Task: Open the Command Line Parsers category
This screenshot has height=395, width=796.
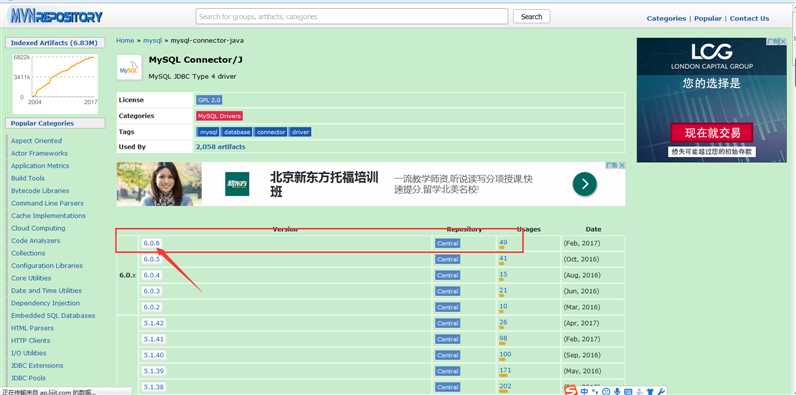Action: [x=47, y=204]
